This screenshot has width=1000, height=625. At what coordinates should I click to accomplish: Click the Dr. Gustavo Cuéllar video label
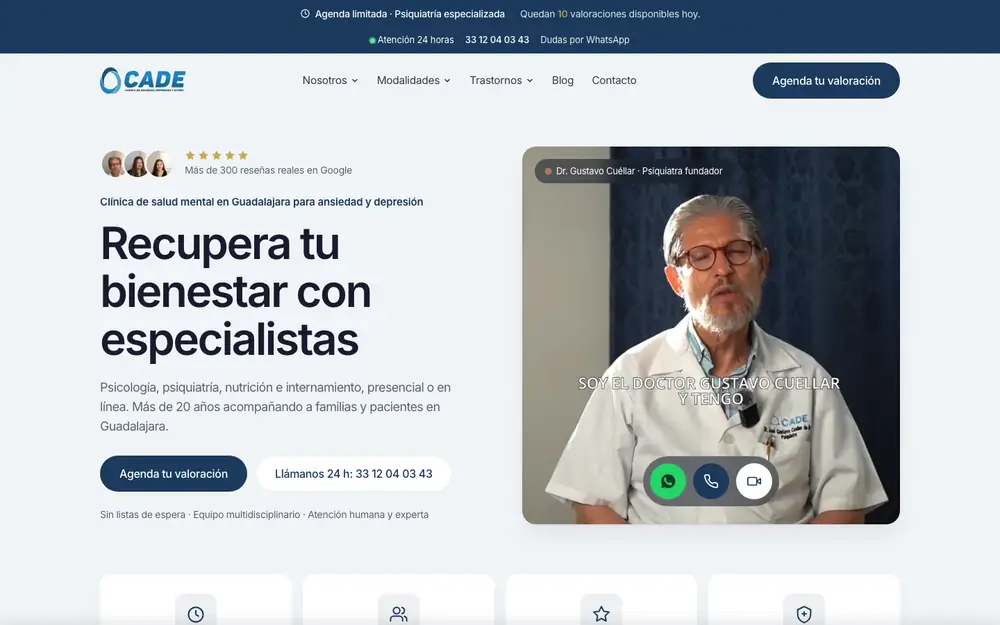coord(633,171)
